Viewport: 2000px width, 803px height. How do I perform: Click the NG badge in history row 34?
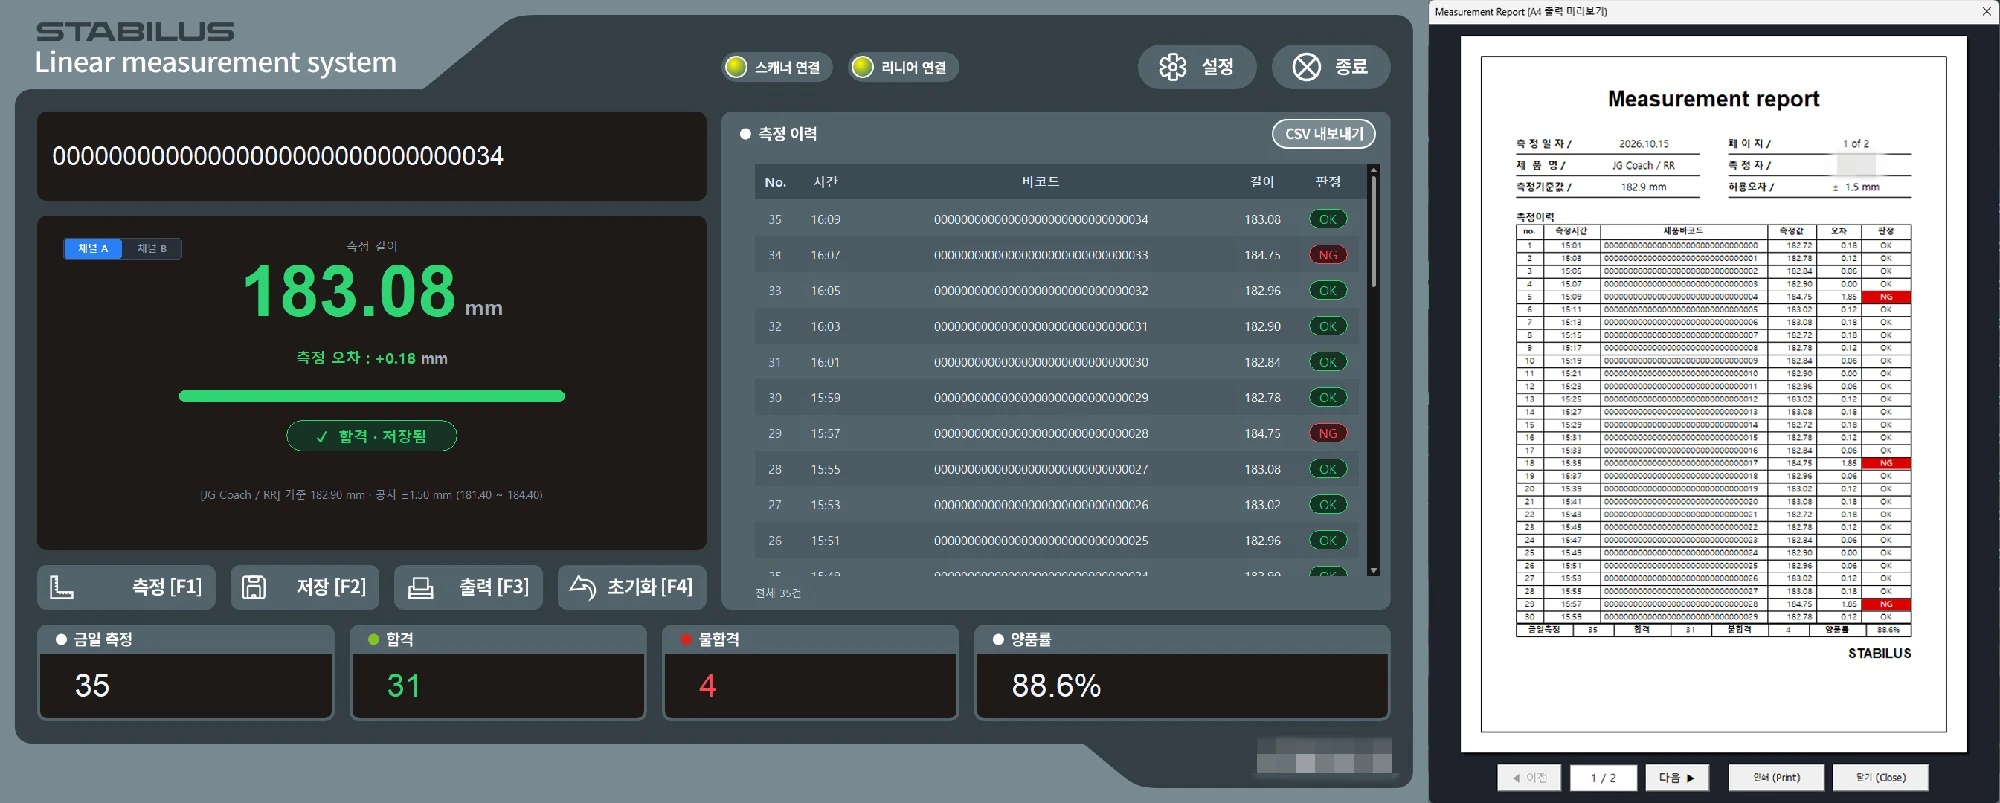click(x=1328, y=255)
